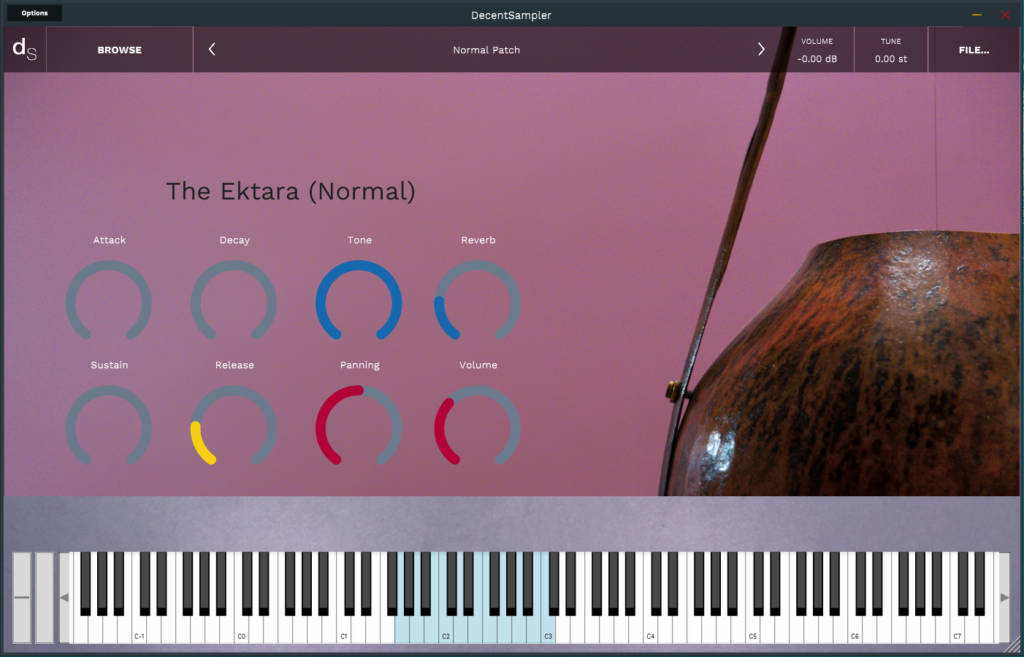Click the yellow Release knob
1024x657 pixels.
click(234, 427)
